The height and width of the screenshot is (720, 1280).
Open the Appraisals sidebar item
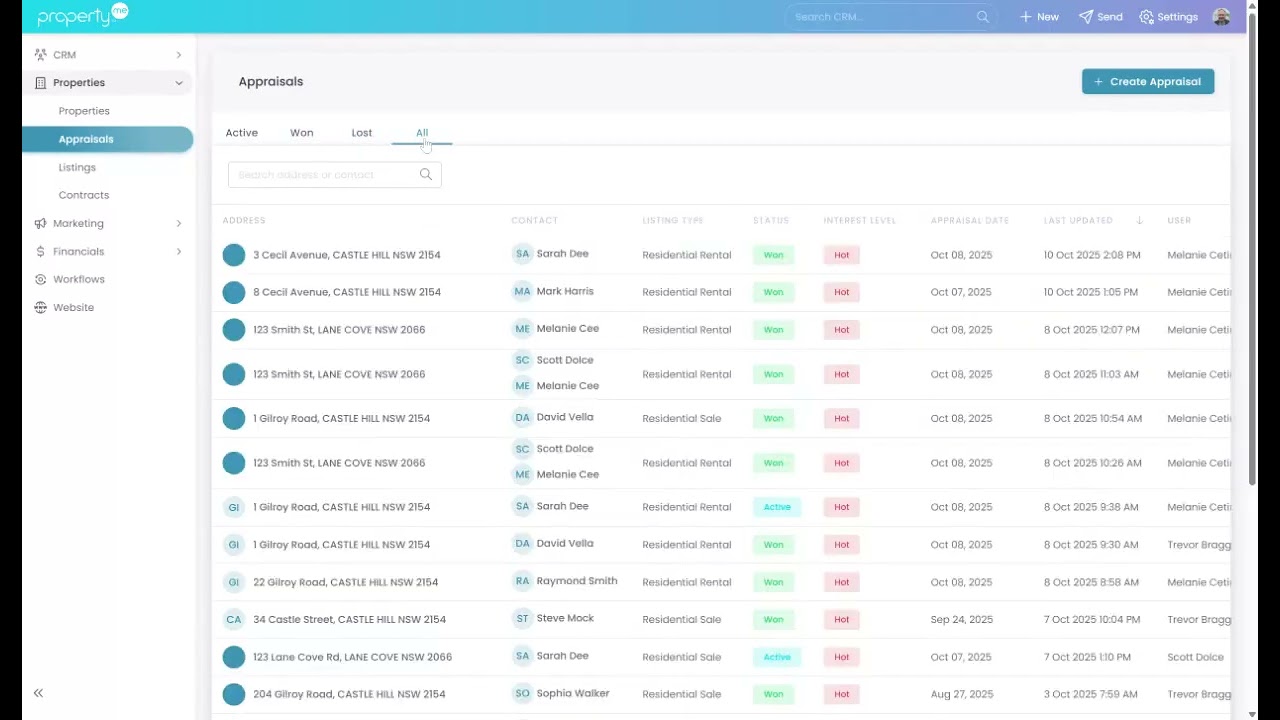(107, 139)
